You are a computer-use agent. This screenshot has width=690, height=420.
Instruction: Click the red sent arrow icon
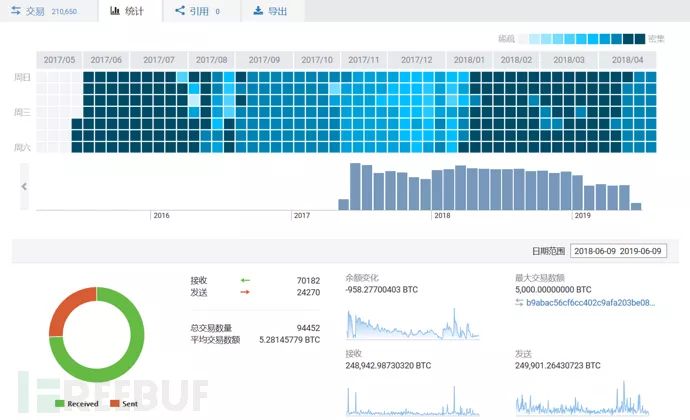246,292
